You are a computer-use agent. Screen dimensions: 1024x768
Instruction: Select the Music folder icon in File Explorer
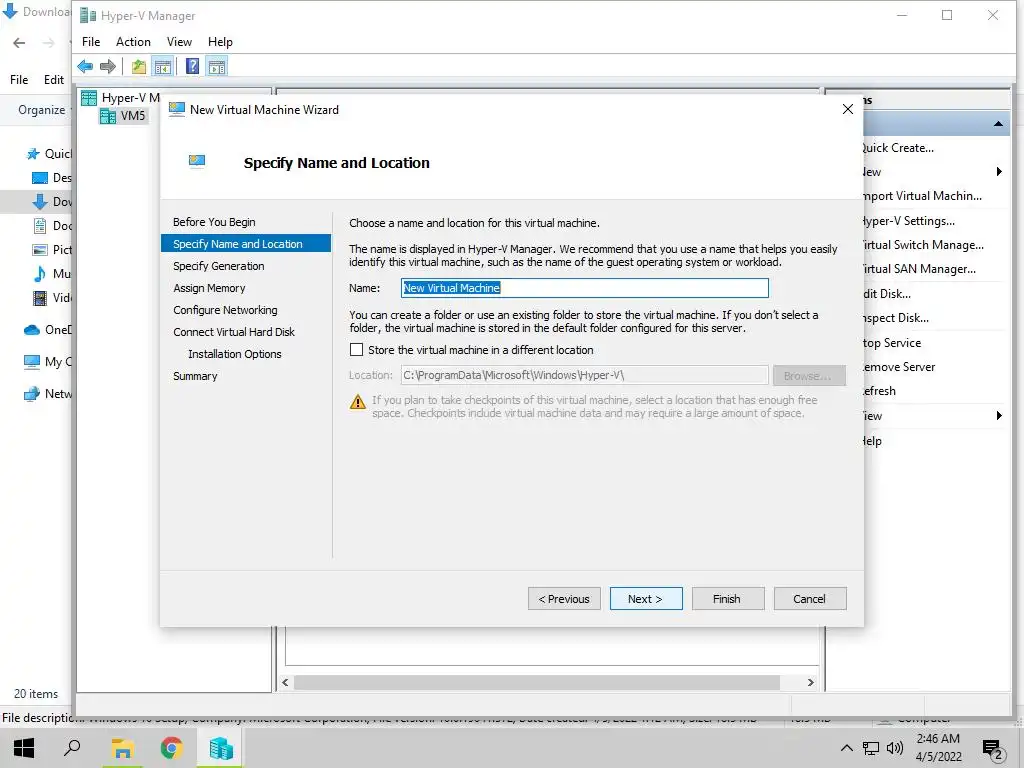tap(40, 274)
